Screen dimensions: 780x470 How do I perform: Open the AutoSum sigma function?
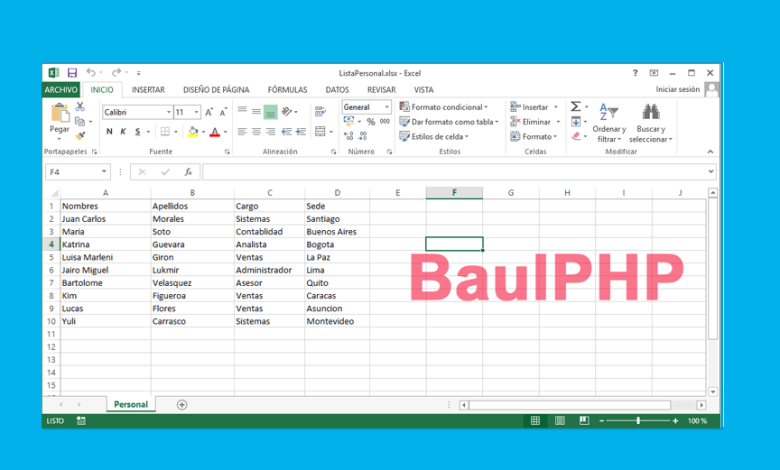click(576, 106)
